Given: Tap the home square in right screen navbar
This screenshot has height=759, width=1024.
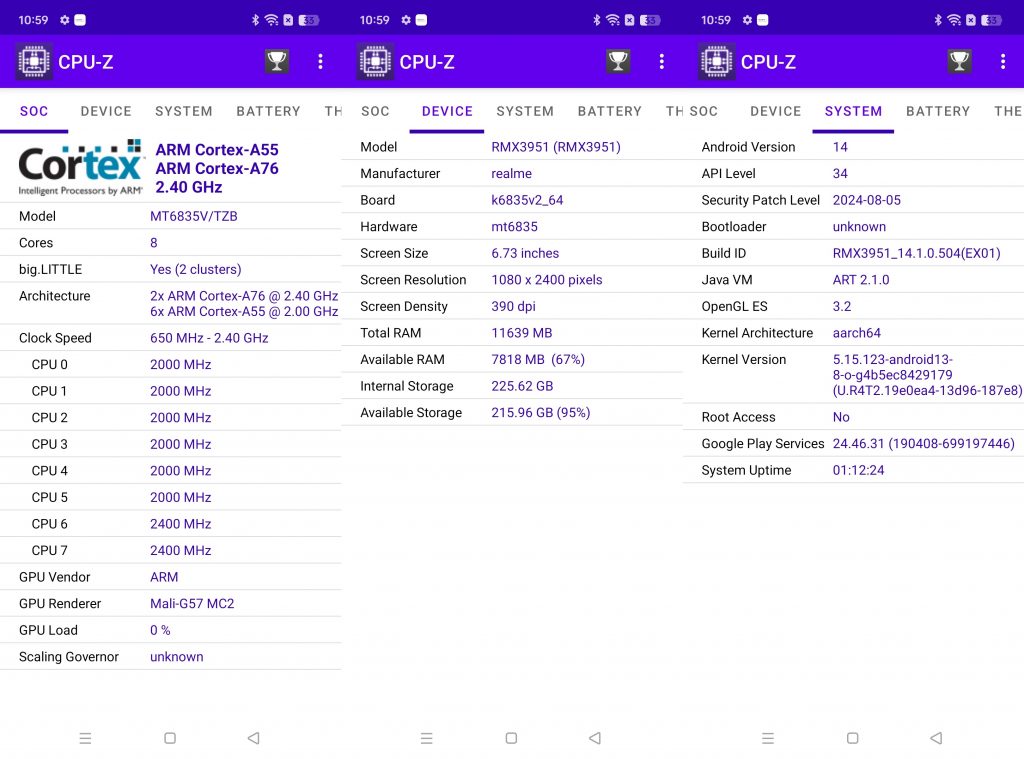Looking at the screenshot, I should pyautogui.click(x=852, y=738).
